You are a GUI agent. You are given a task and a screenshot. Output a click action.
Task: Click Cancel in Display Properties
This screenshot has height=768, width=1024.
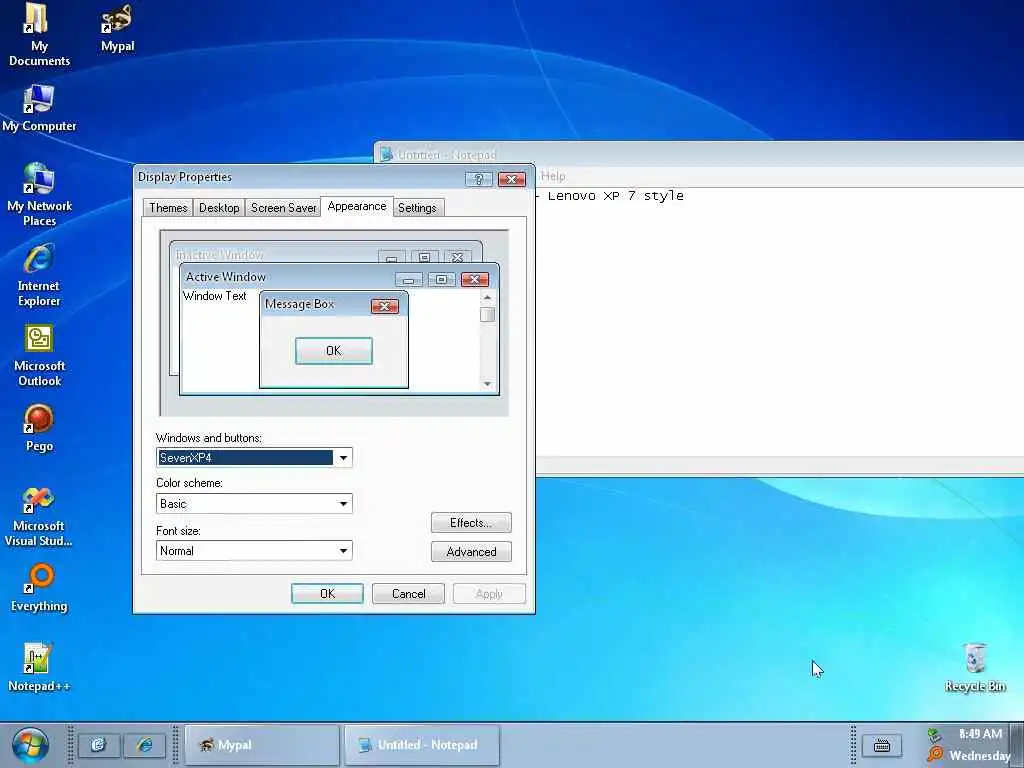click(408, 594)
